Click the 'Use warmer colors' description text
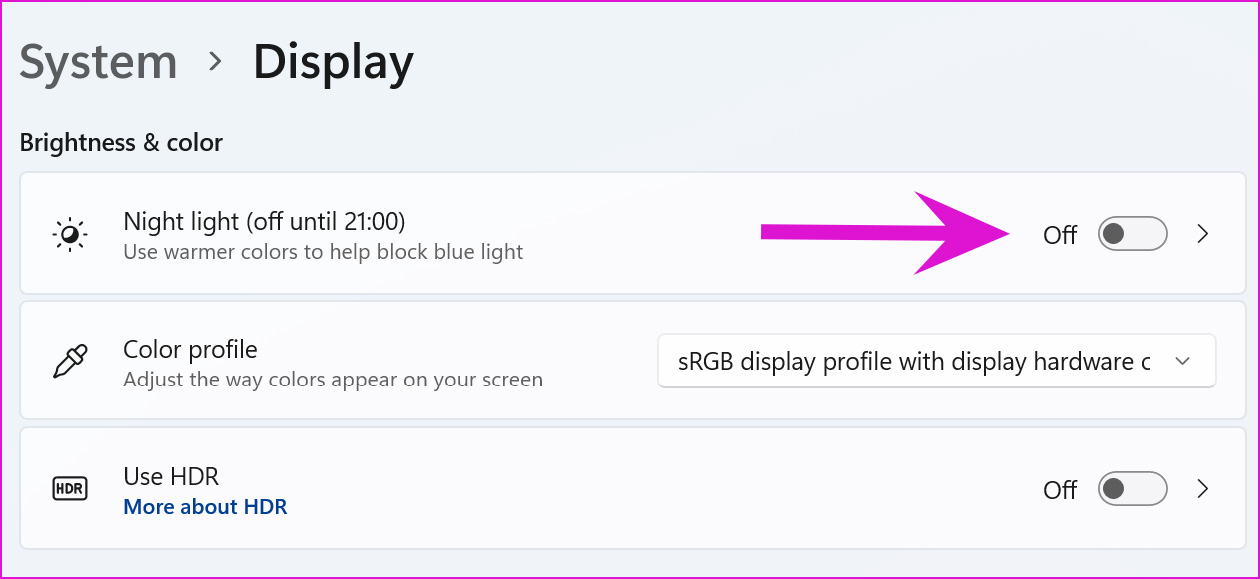 pos(323,252)
